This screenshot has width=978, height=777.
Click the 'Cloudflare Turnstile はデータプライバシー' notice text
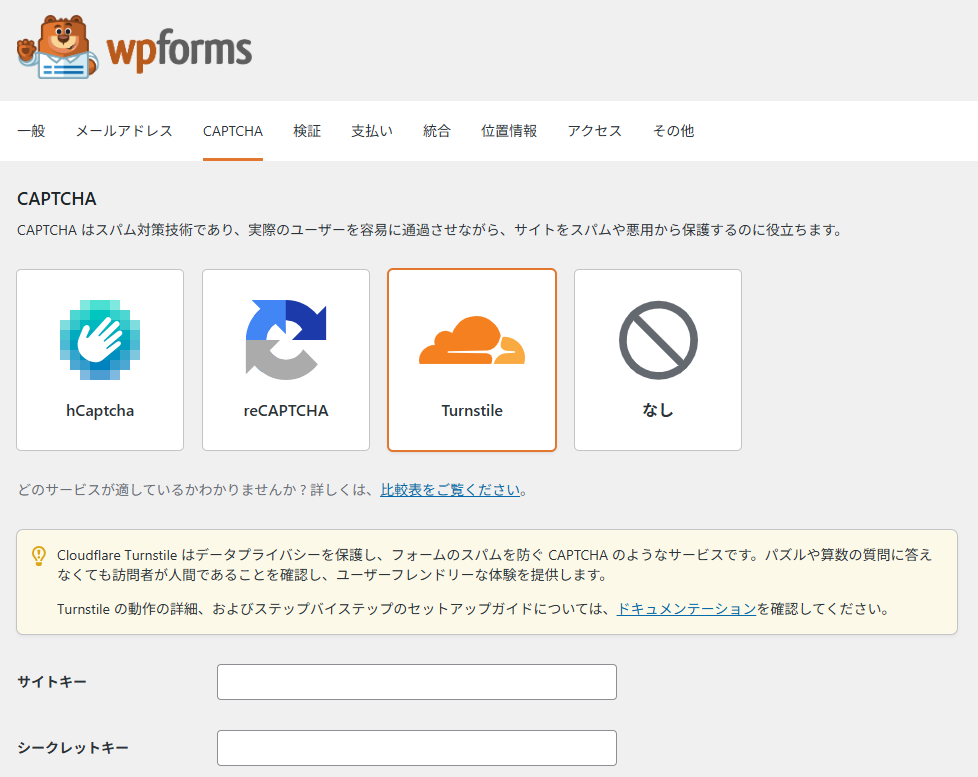(x=494, y=564)
